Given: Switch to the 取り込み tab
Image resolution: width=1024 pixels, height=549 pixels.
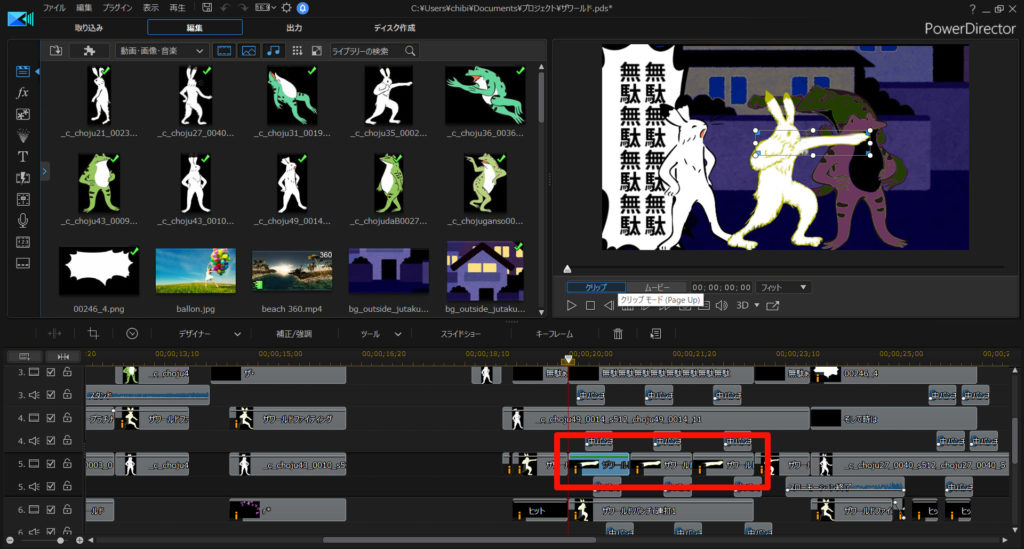Looking at the screenshot, I should click(x=89, y=27).
